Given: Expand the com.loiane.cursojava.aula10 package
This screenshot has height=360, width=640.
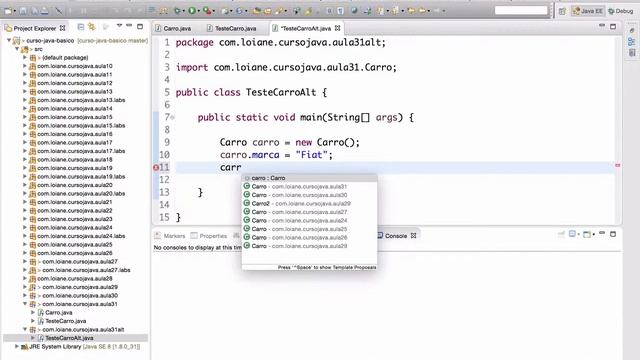Looking at the screenshot, I should point(25,66).
